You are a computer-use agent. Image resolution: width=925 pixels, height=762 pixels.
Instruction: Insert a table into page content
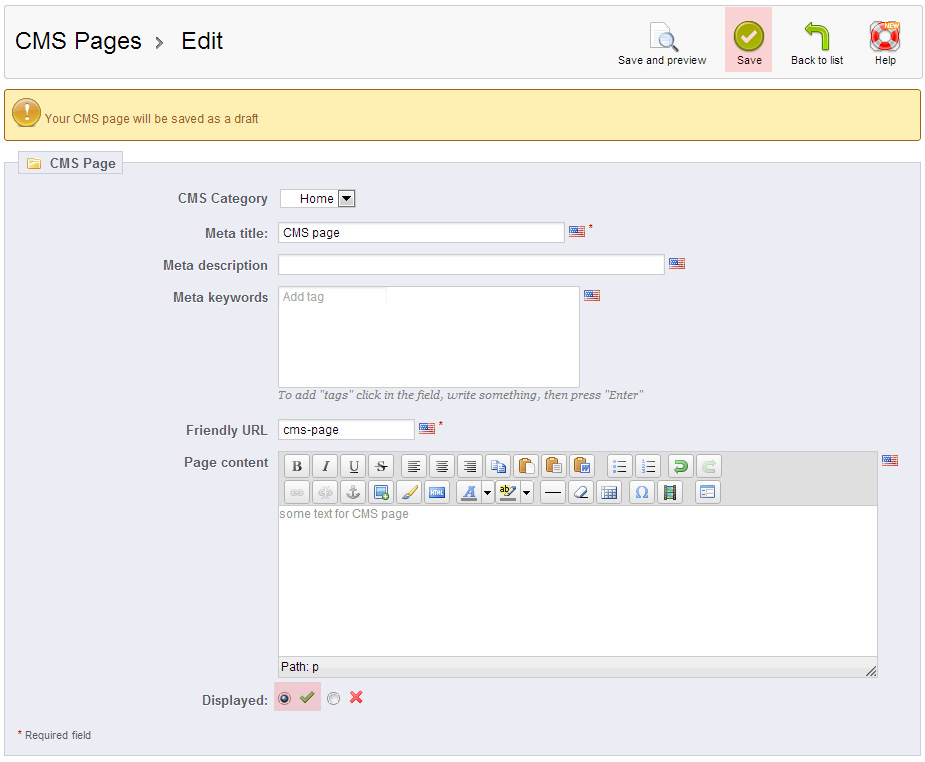(x=608, y=492)
